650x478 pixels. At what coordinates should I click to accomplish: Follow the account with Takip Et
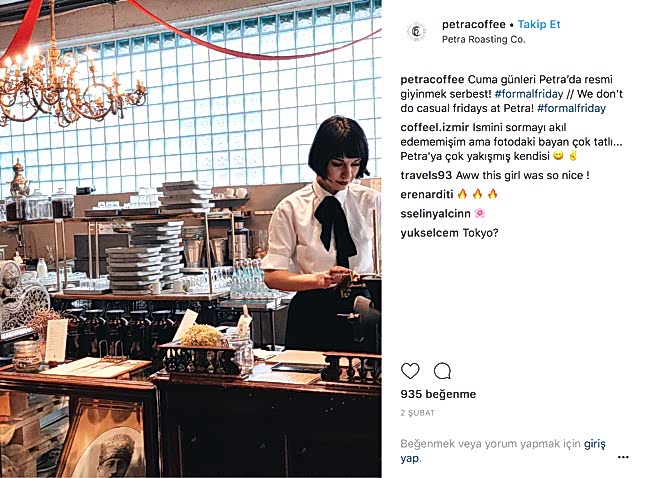539,24
